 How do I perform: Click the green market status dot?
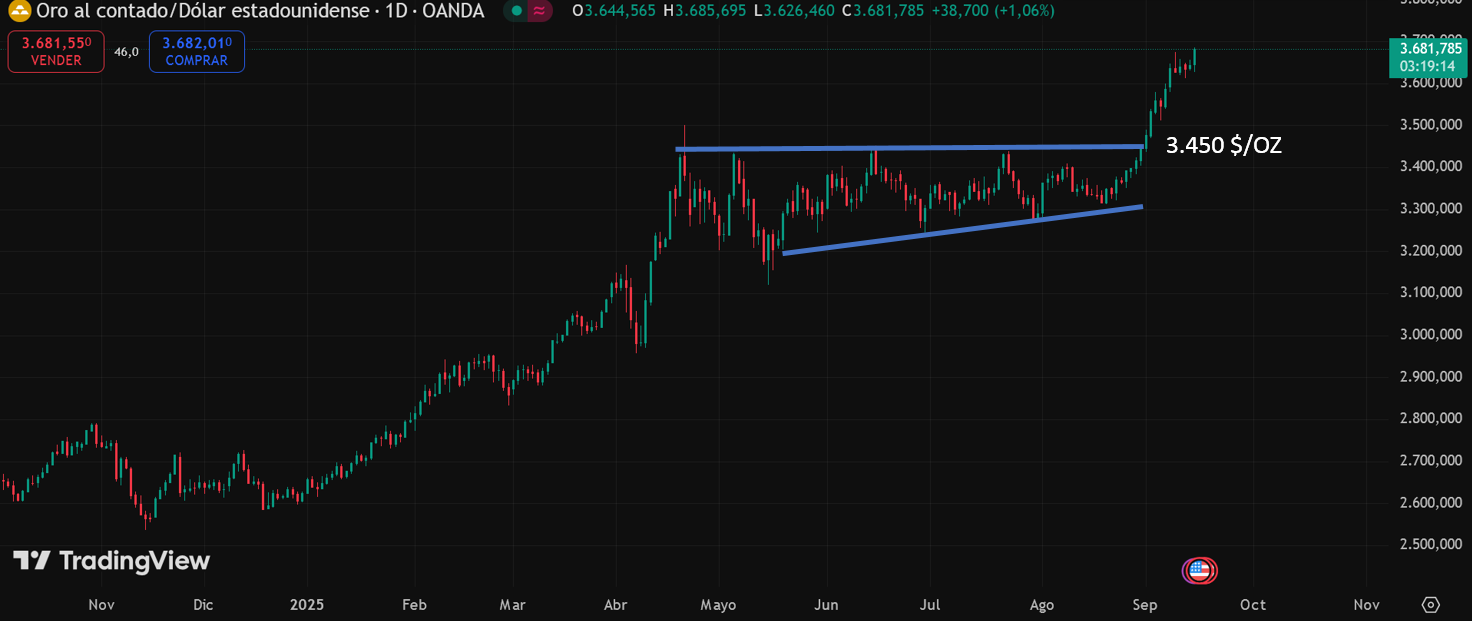pos(515,11)
